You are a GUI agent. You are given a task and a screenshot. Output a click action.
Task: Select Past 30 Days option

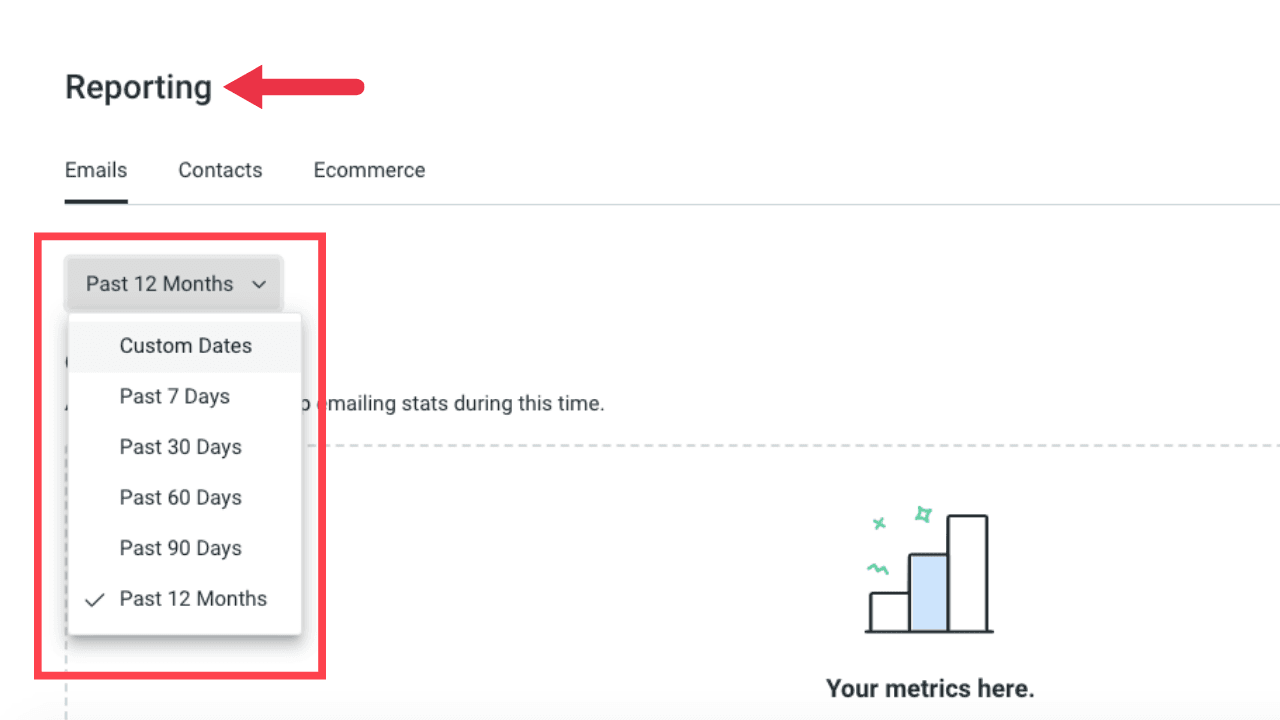point(185,447)
